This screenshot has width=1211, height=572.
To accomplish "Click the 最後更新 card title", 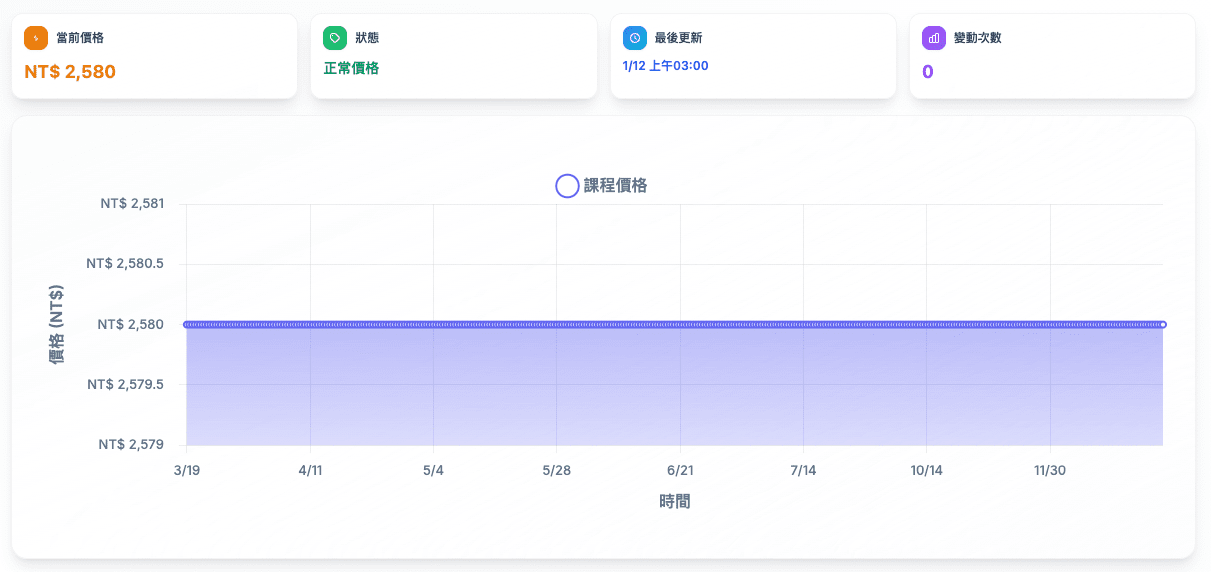I will tap(678, 38).
